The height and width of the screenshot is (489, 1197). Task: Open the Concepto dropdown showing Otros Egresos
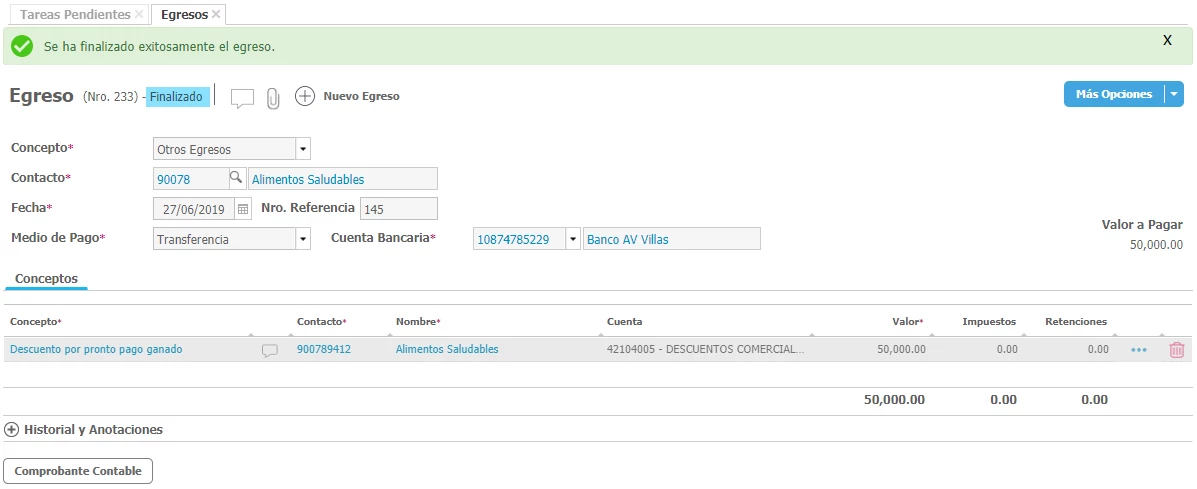click(x=303, y=149)
